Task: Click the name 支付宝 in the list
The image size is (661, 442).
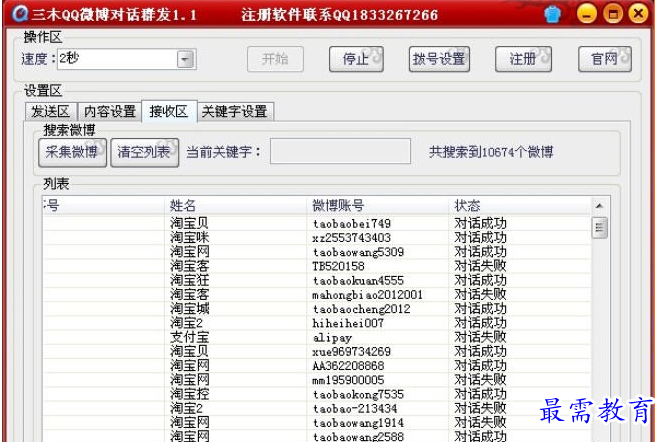Action: pyautogui.click(x=189, y=337)
